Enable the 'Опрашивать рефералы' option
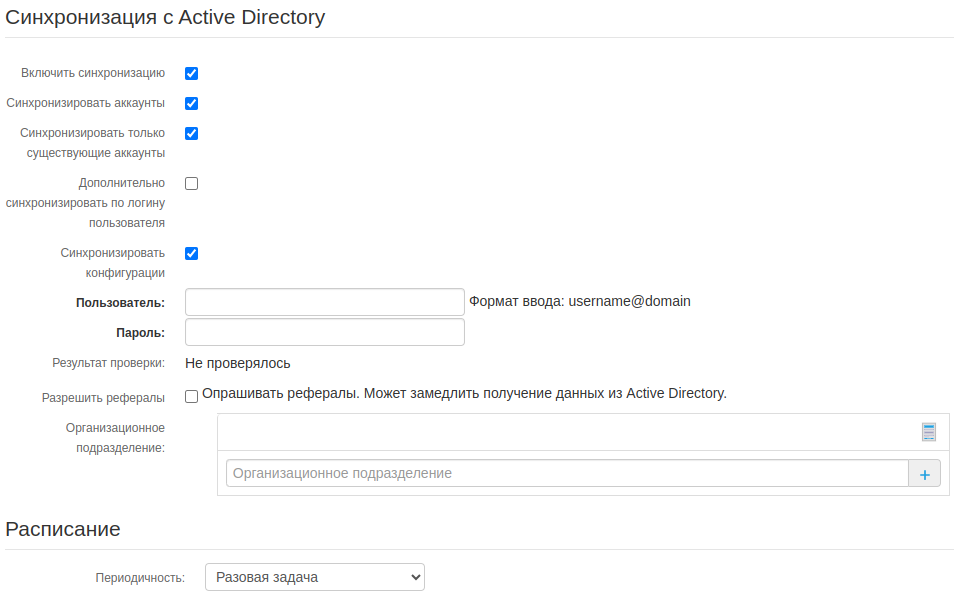954x595 pixels. (x=191, y=396)
